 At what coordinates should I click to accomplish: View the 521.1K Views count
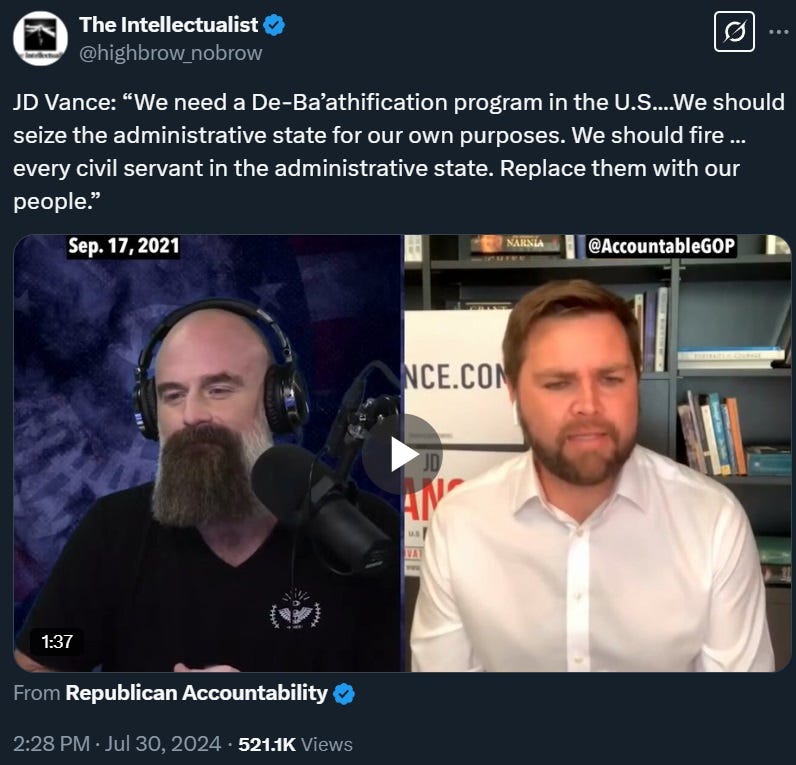[295, 744]
